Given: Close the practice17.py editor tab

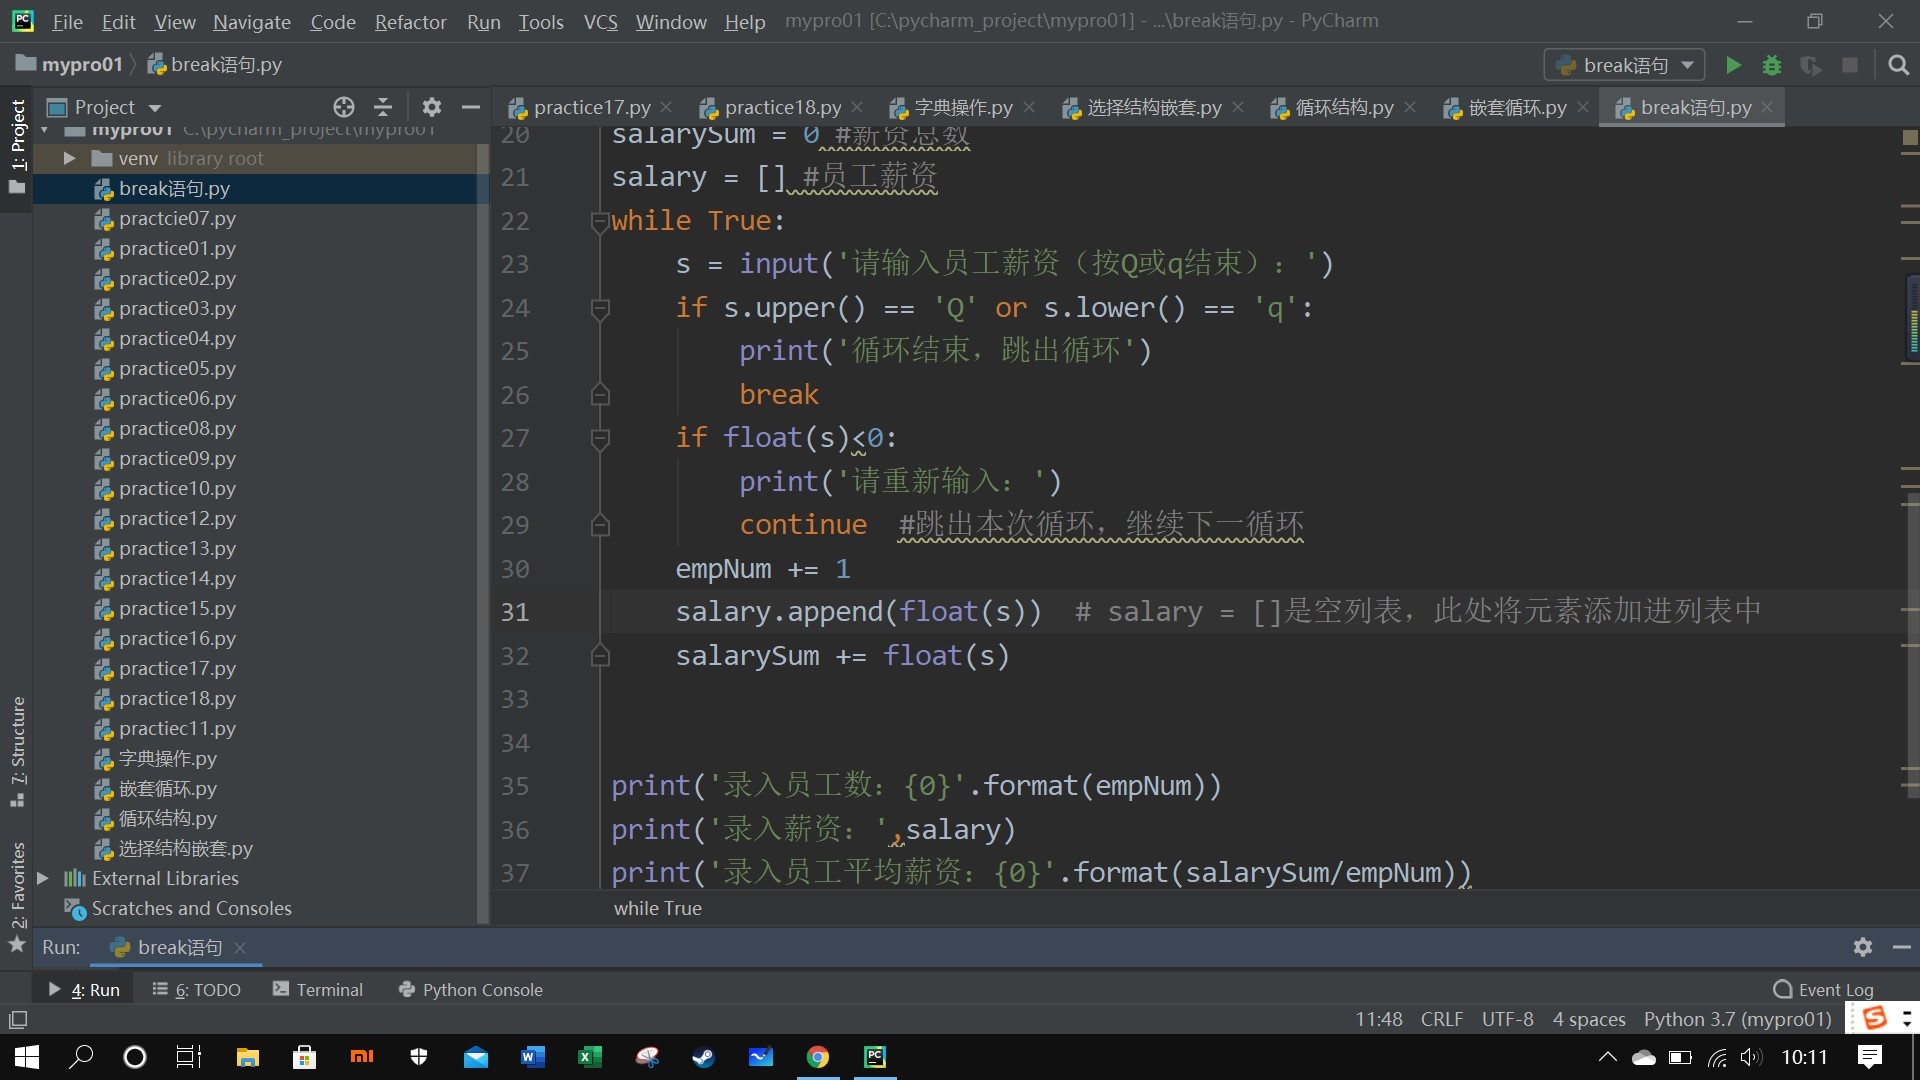Looking at the screenshot, I should (667, 107).
